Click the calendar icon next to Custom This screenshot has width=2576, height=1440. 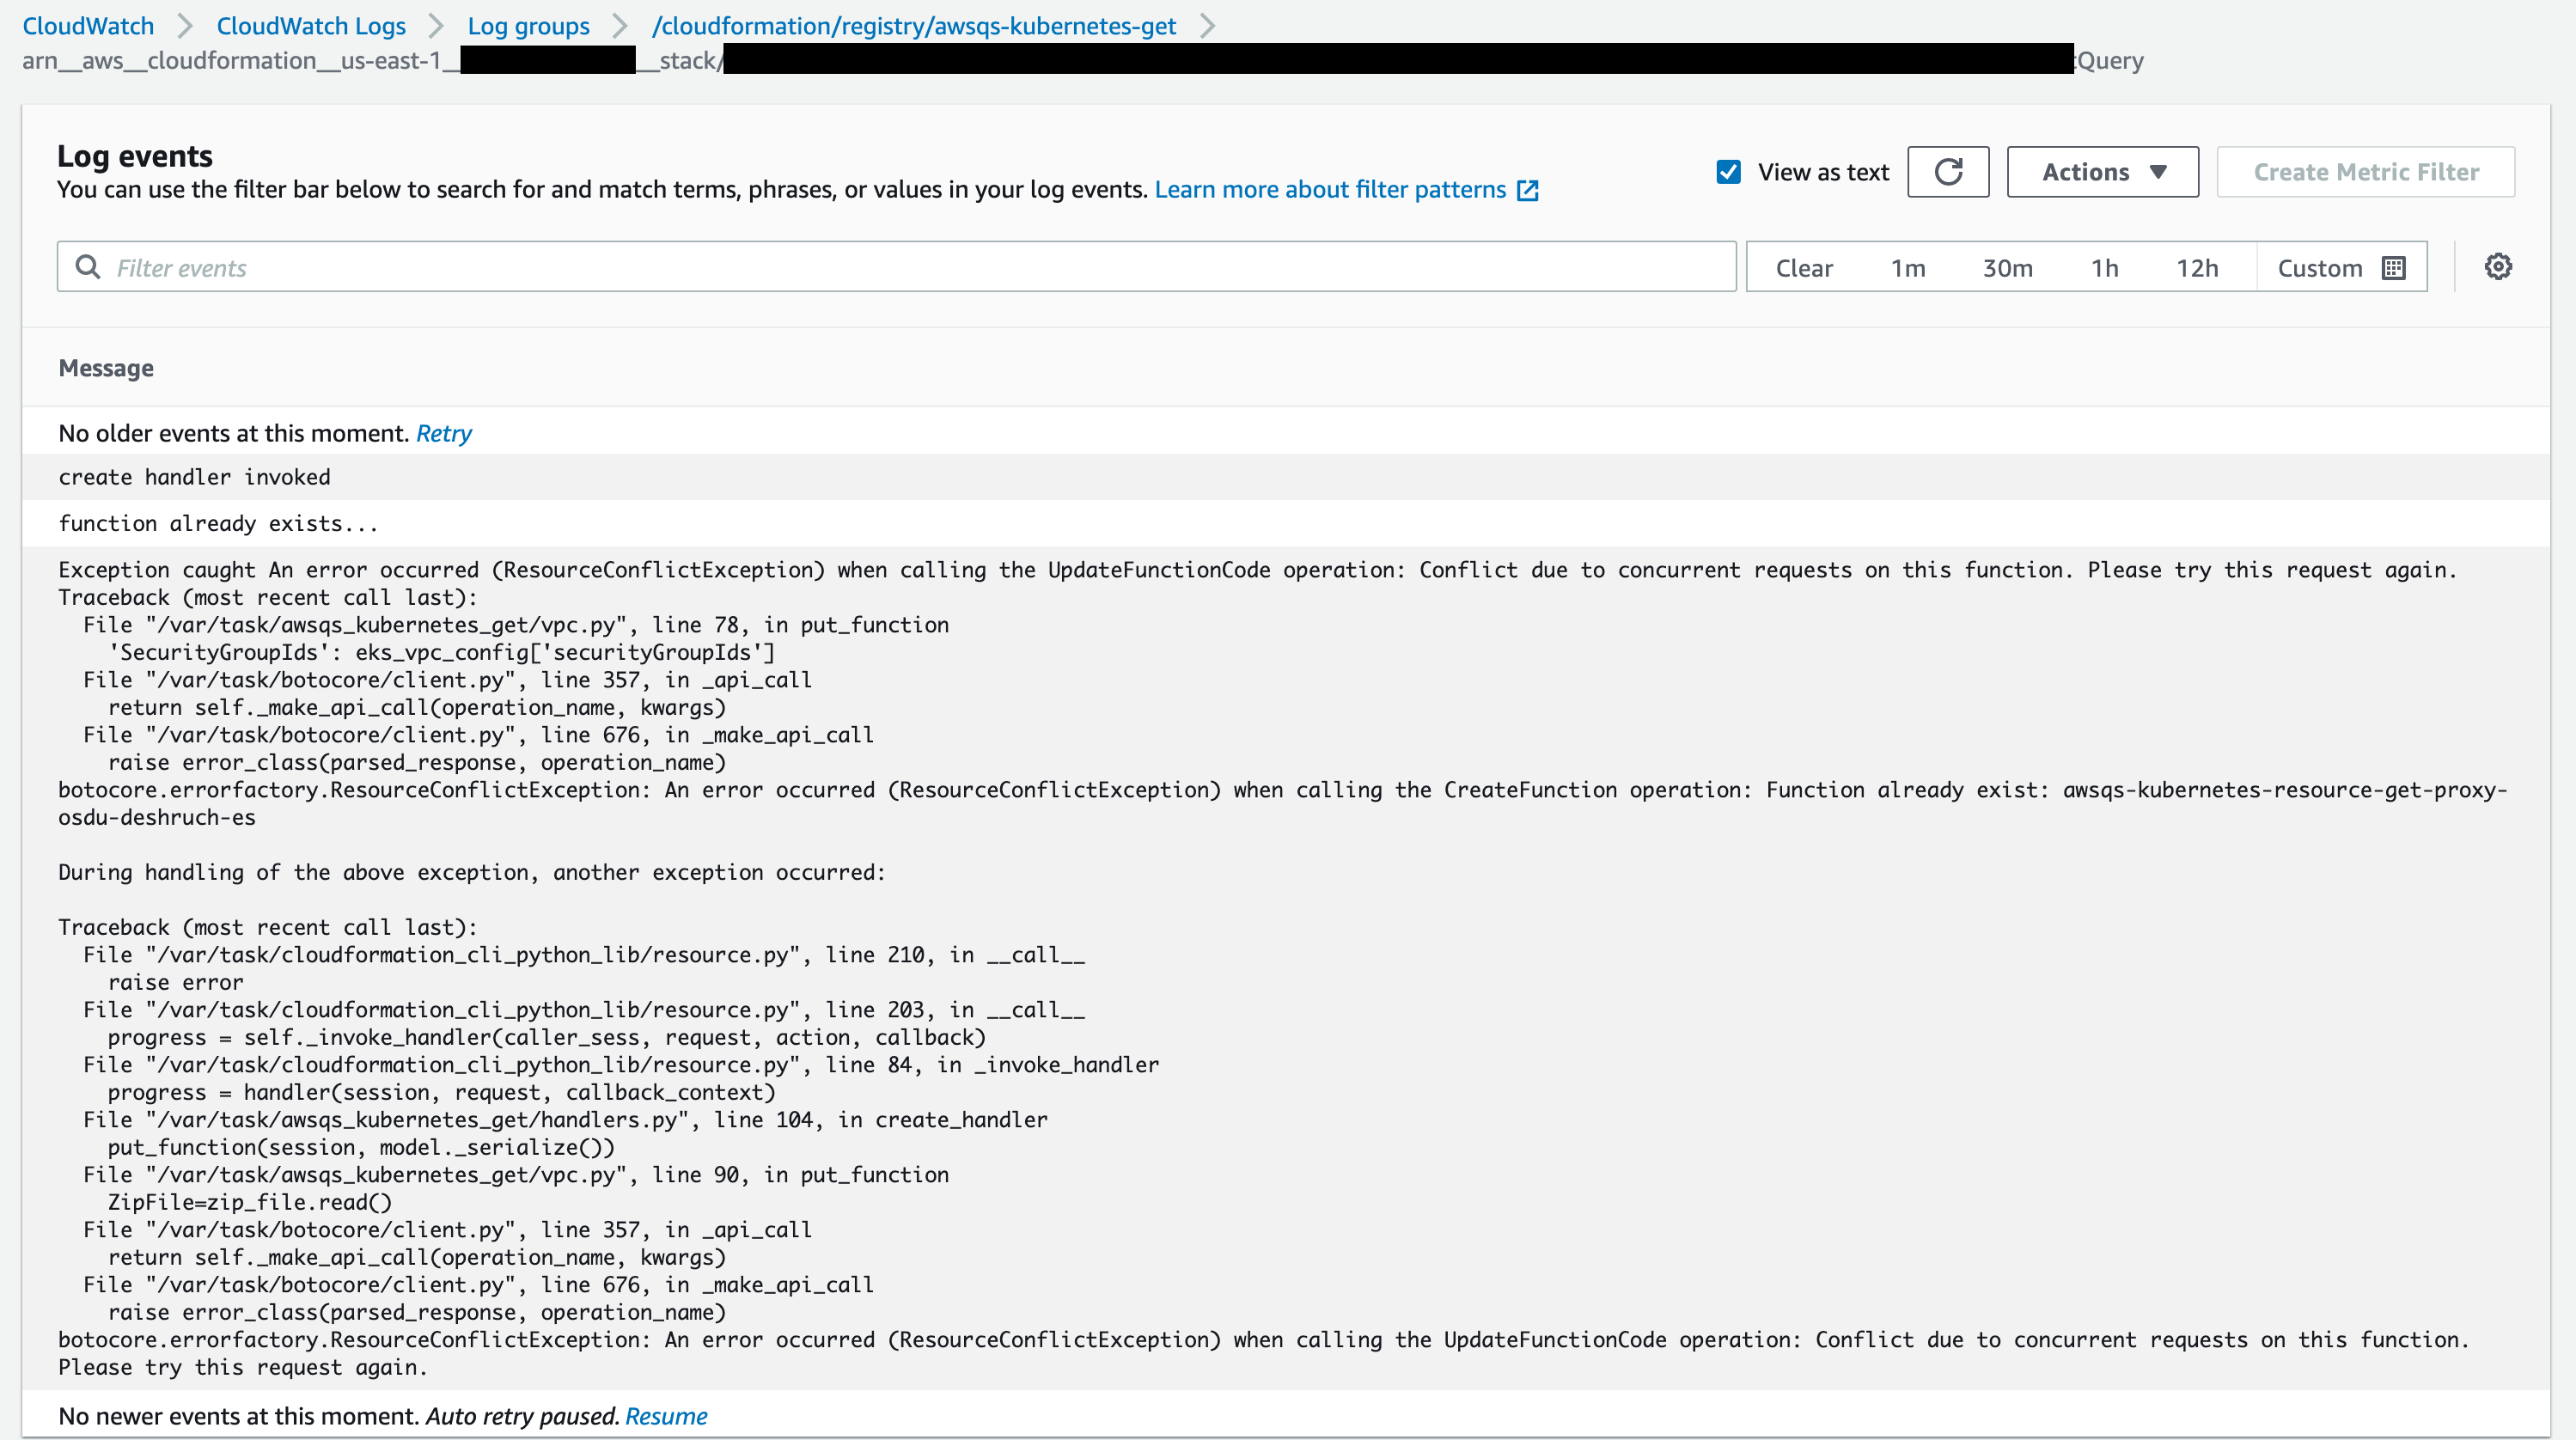tap(2394, 268)
